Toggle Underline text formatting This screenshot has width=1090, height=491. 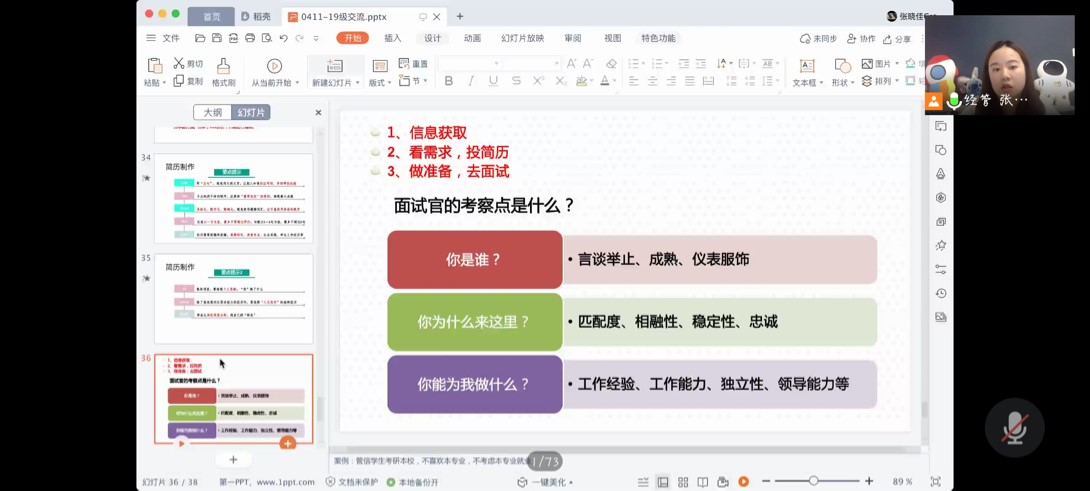point(493,81)
